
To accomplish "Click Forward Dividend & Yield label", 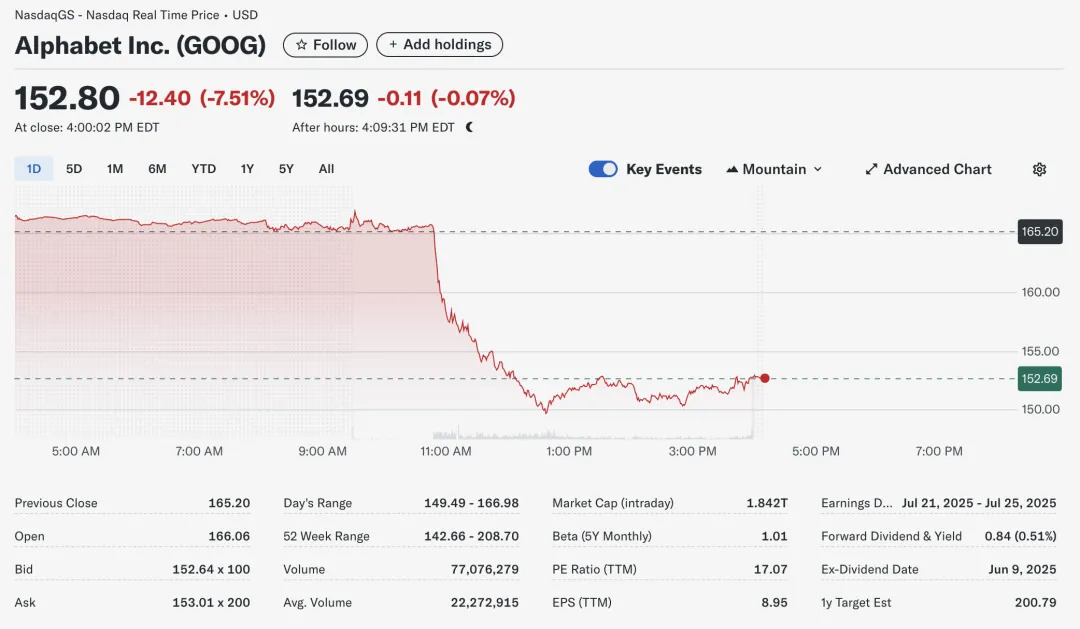I will [x=891, y=536].
